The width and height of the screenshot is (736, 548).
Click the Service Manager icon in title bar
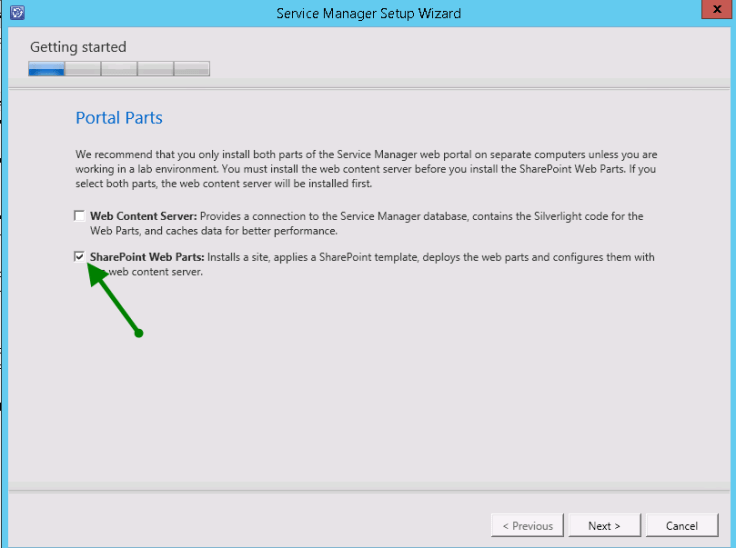click(15, 13)
